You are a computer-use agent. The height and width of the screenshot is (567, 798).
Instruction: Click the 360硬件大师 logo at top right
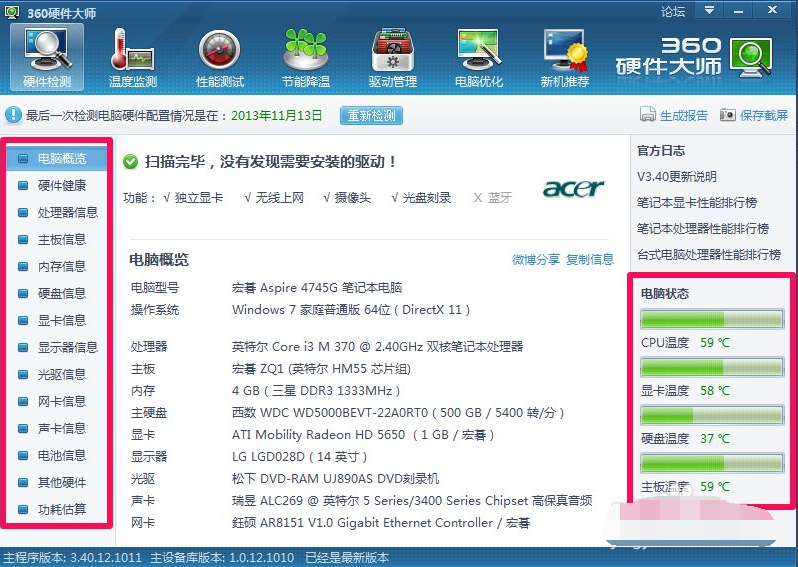point(693,57)
